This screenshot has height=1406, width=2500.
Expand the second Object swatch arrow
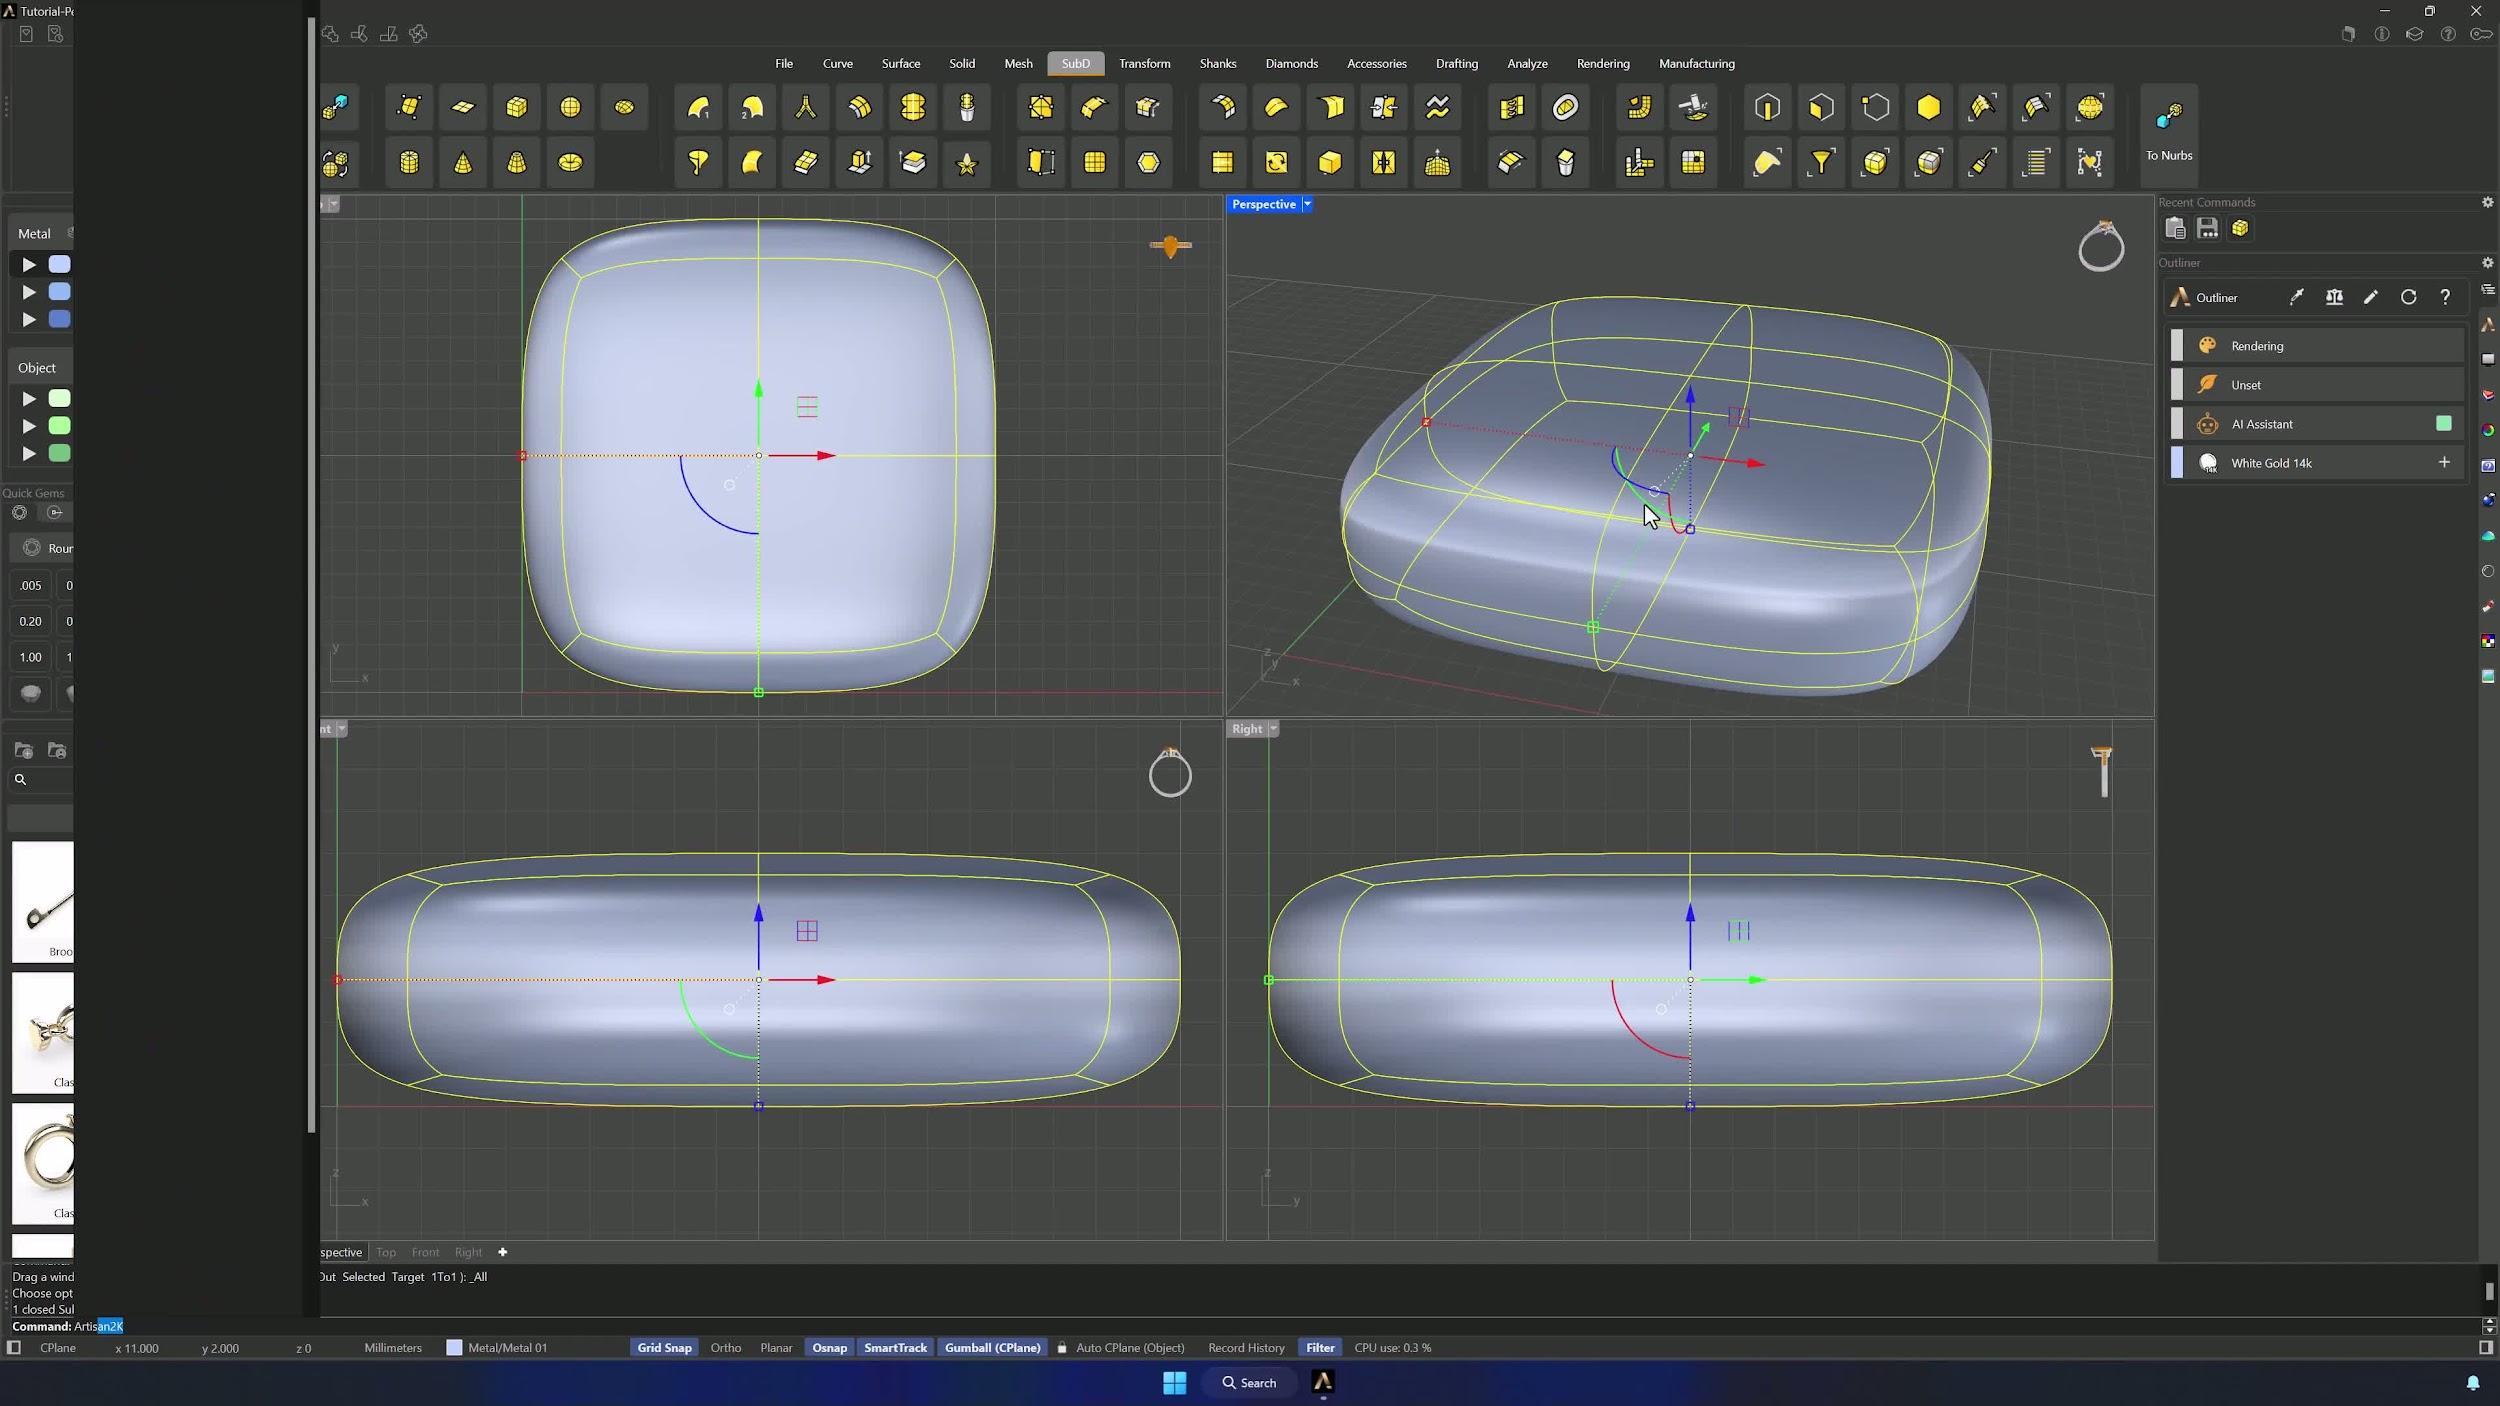tap(29, 426)
